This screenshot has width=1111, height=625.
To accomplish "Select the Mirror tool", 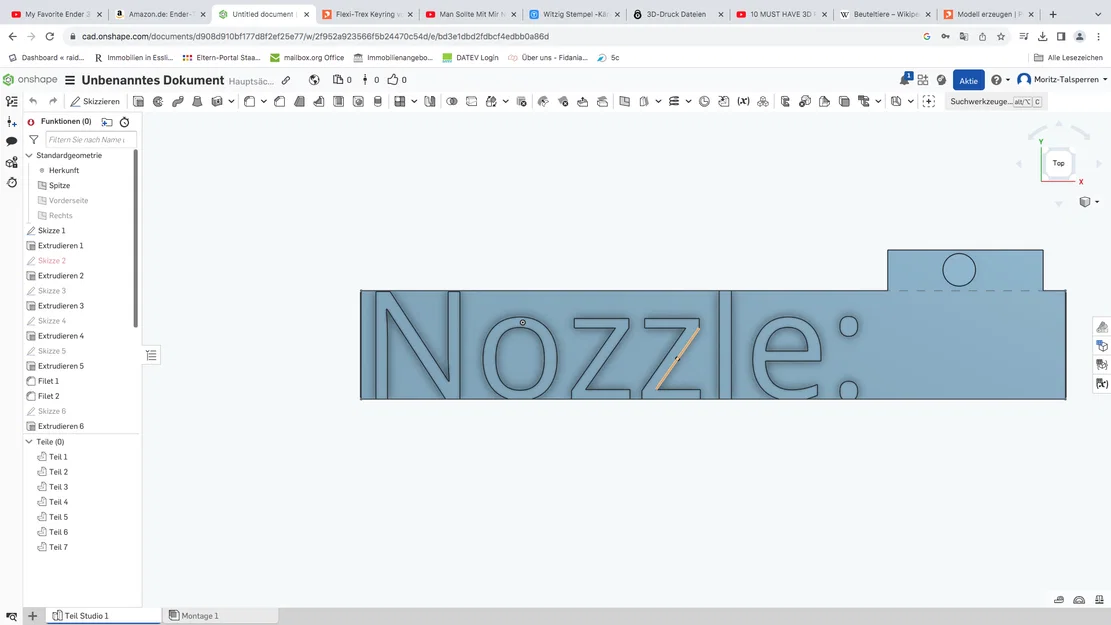I will coord(429,101).
